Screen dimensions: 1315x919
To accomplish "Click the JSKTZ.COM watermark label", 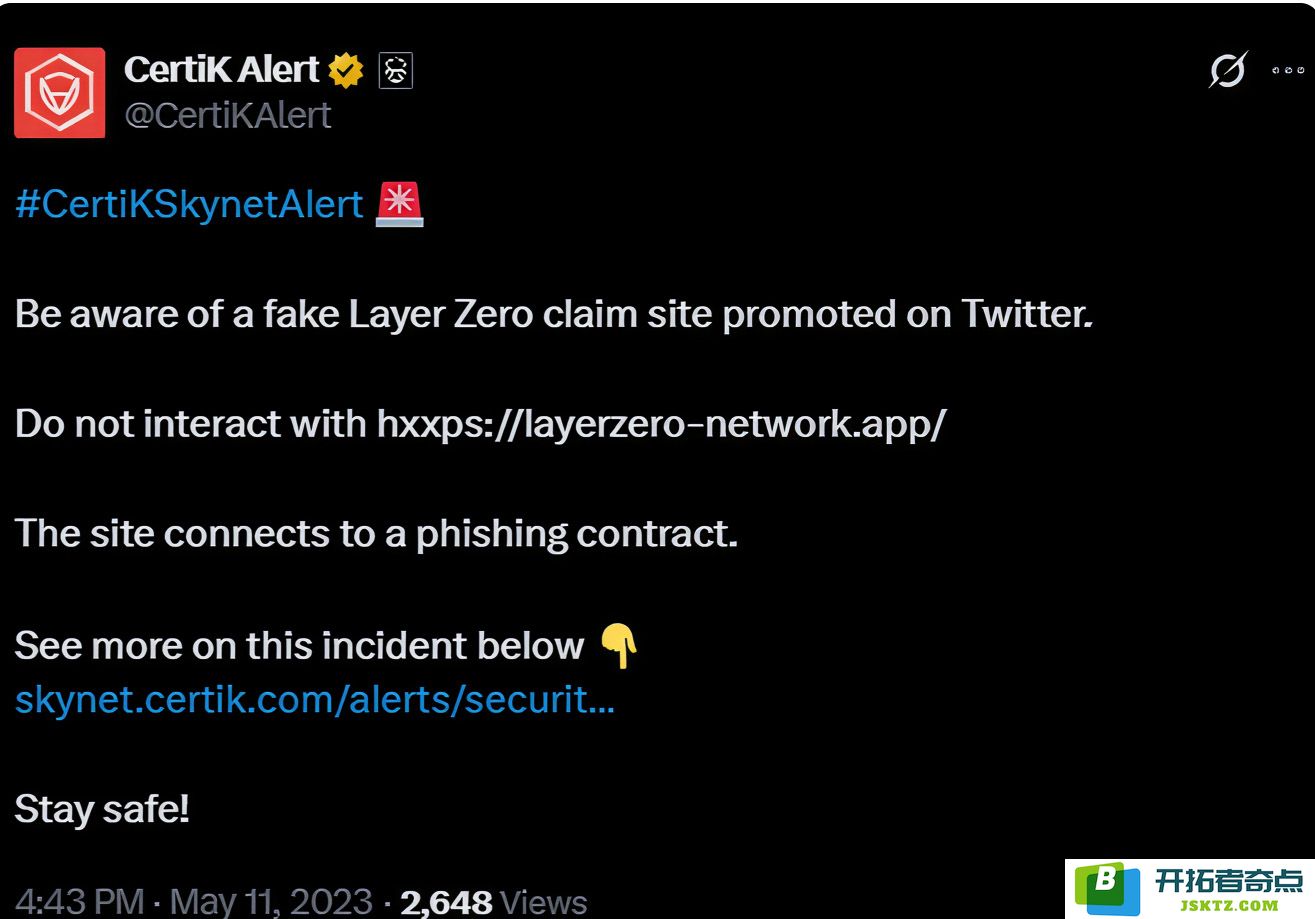I will [1229, 906].
